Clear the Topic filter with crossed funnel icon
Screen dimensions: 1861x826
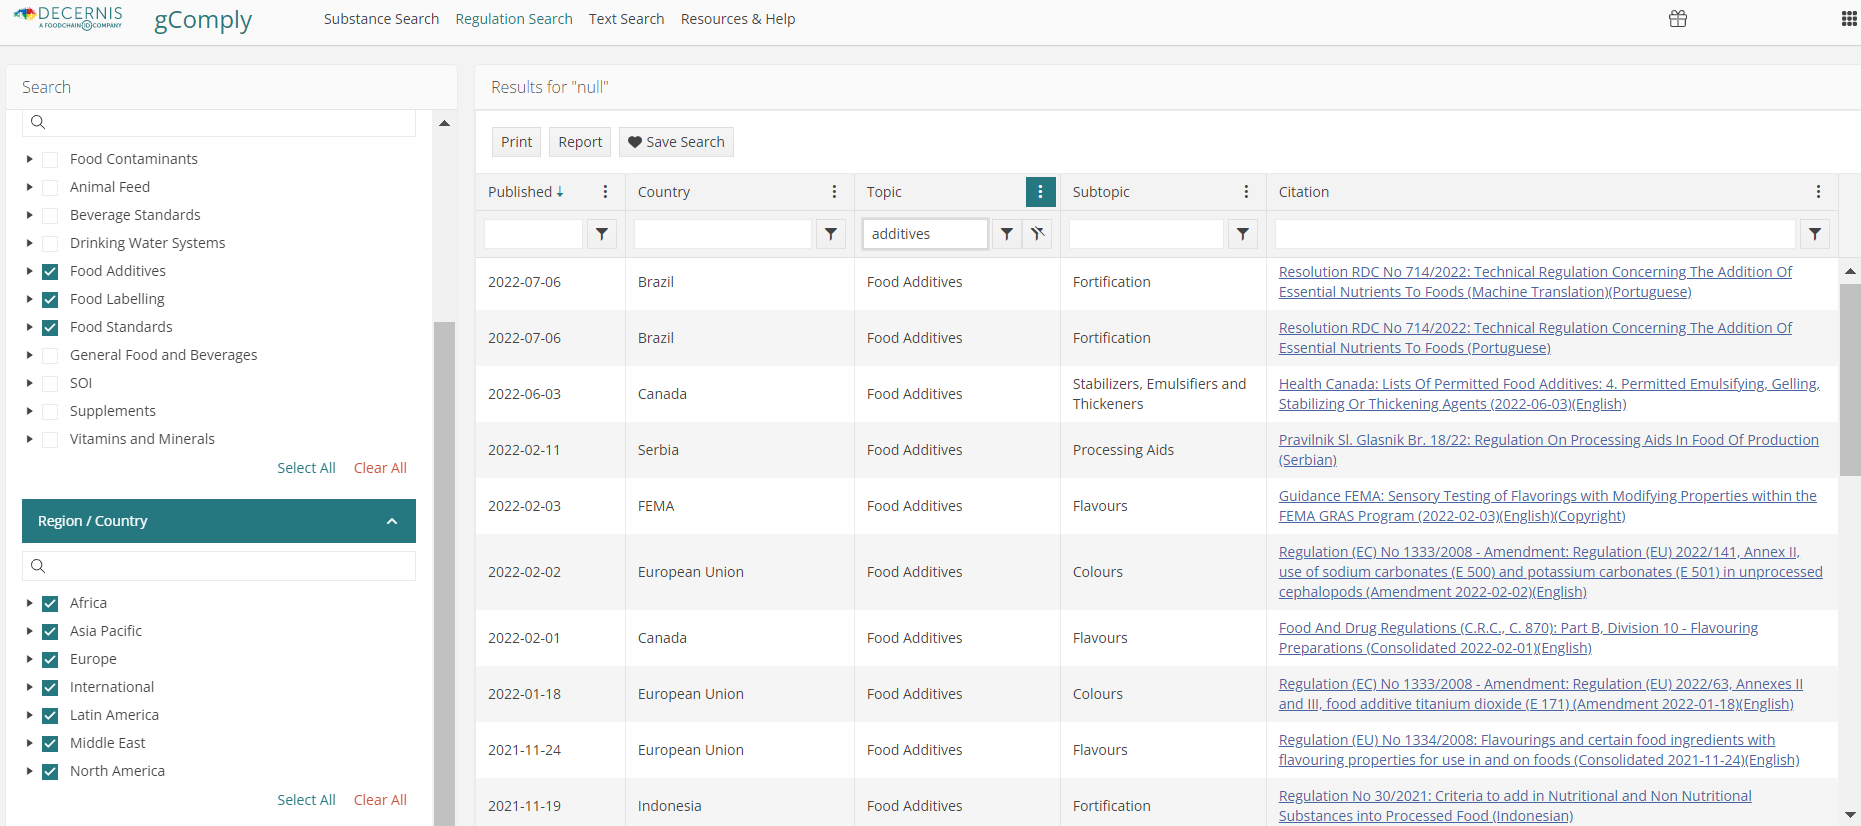pos(1038,234)
